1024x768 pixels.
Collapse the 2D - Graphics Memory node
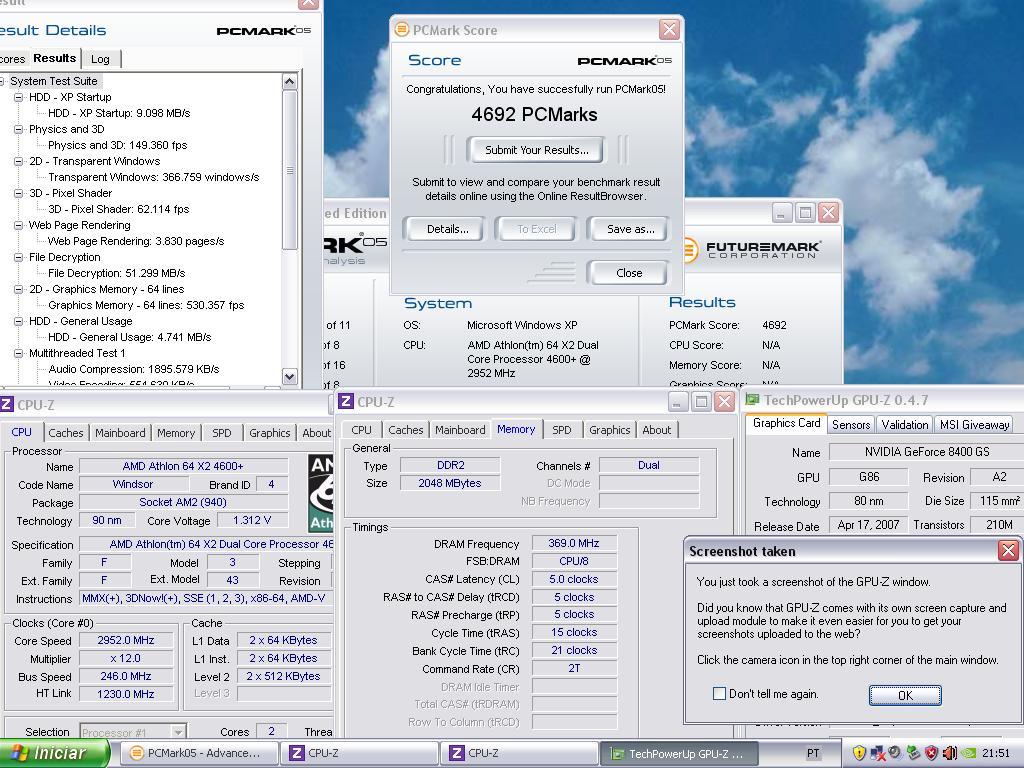(x=19, y=289)
